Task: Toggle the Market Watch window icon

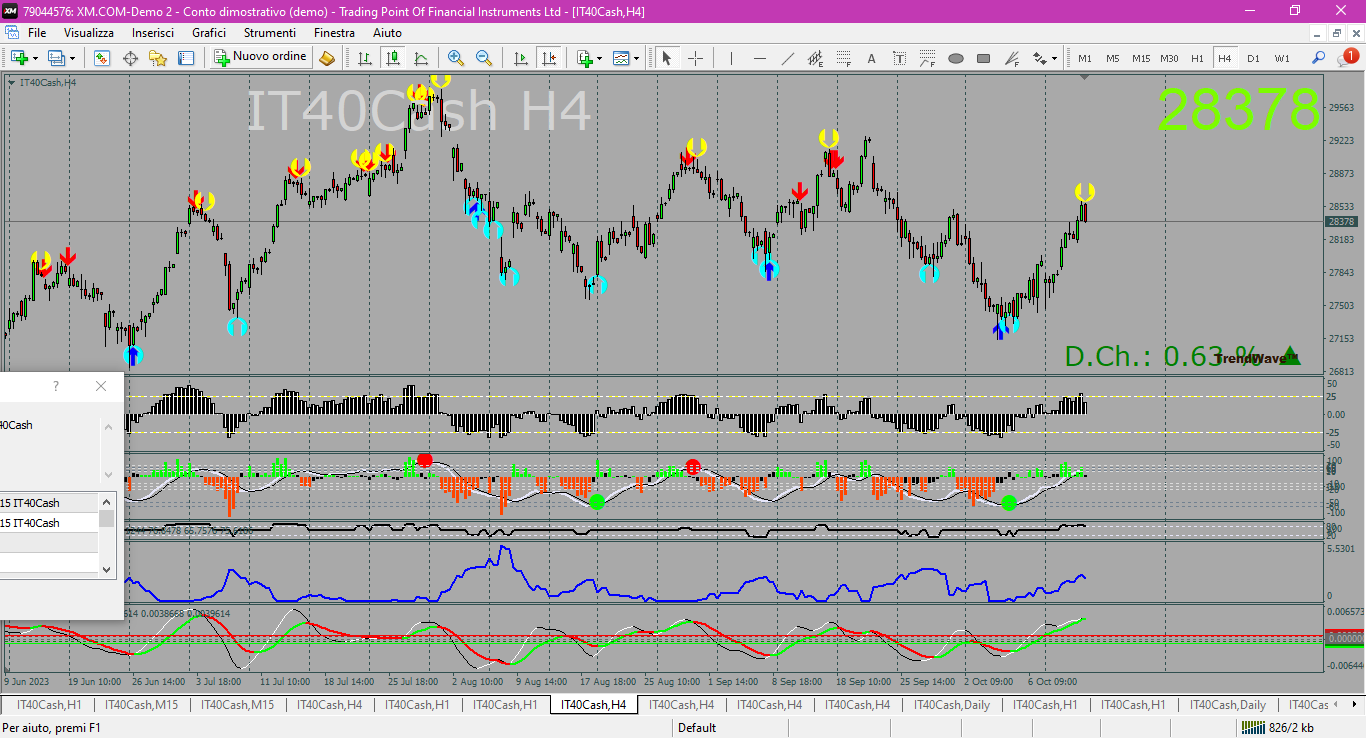Action: click(x=102, y=58)
